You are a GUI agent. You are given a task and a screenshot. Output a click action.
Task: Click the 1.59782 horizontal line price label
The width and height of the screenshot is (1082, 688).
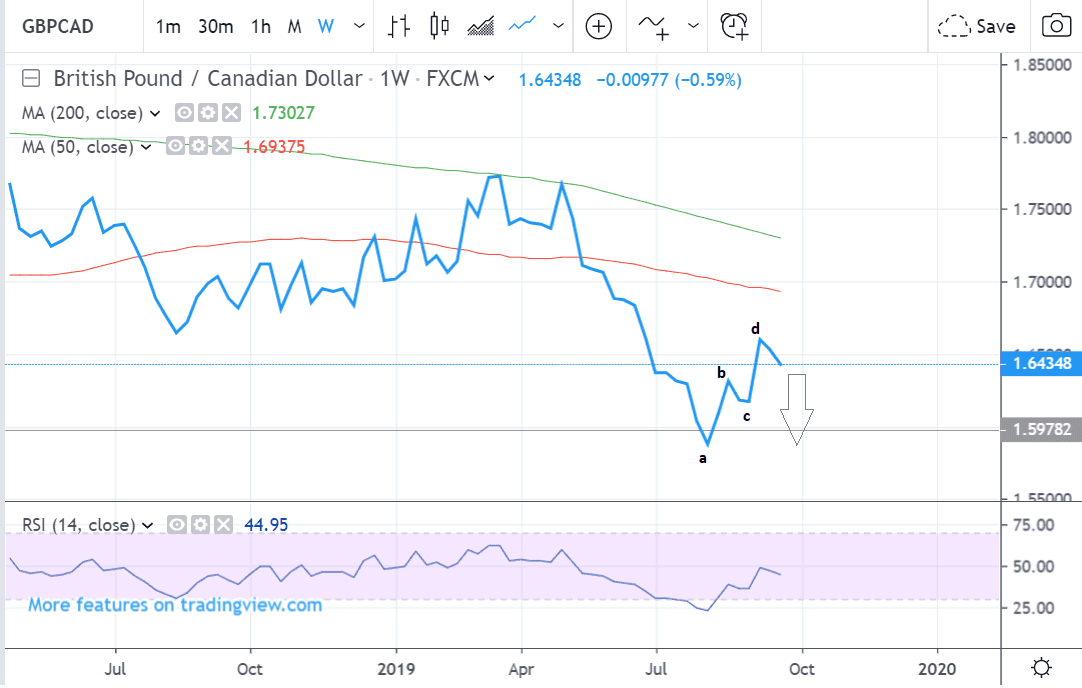pyautogui.click(x=1041, y=430)
